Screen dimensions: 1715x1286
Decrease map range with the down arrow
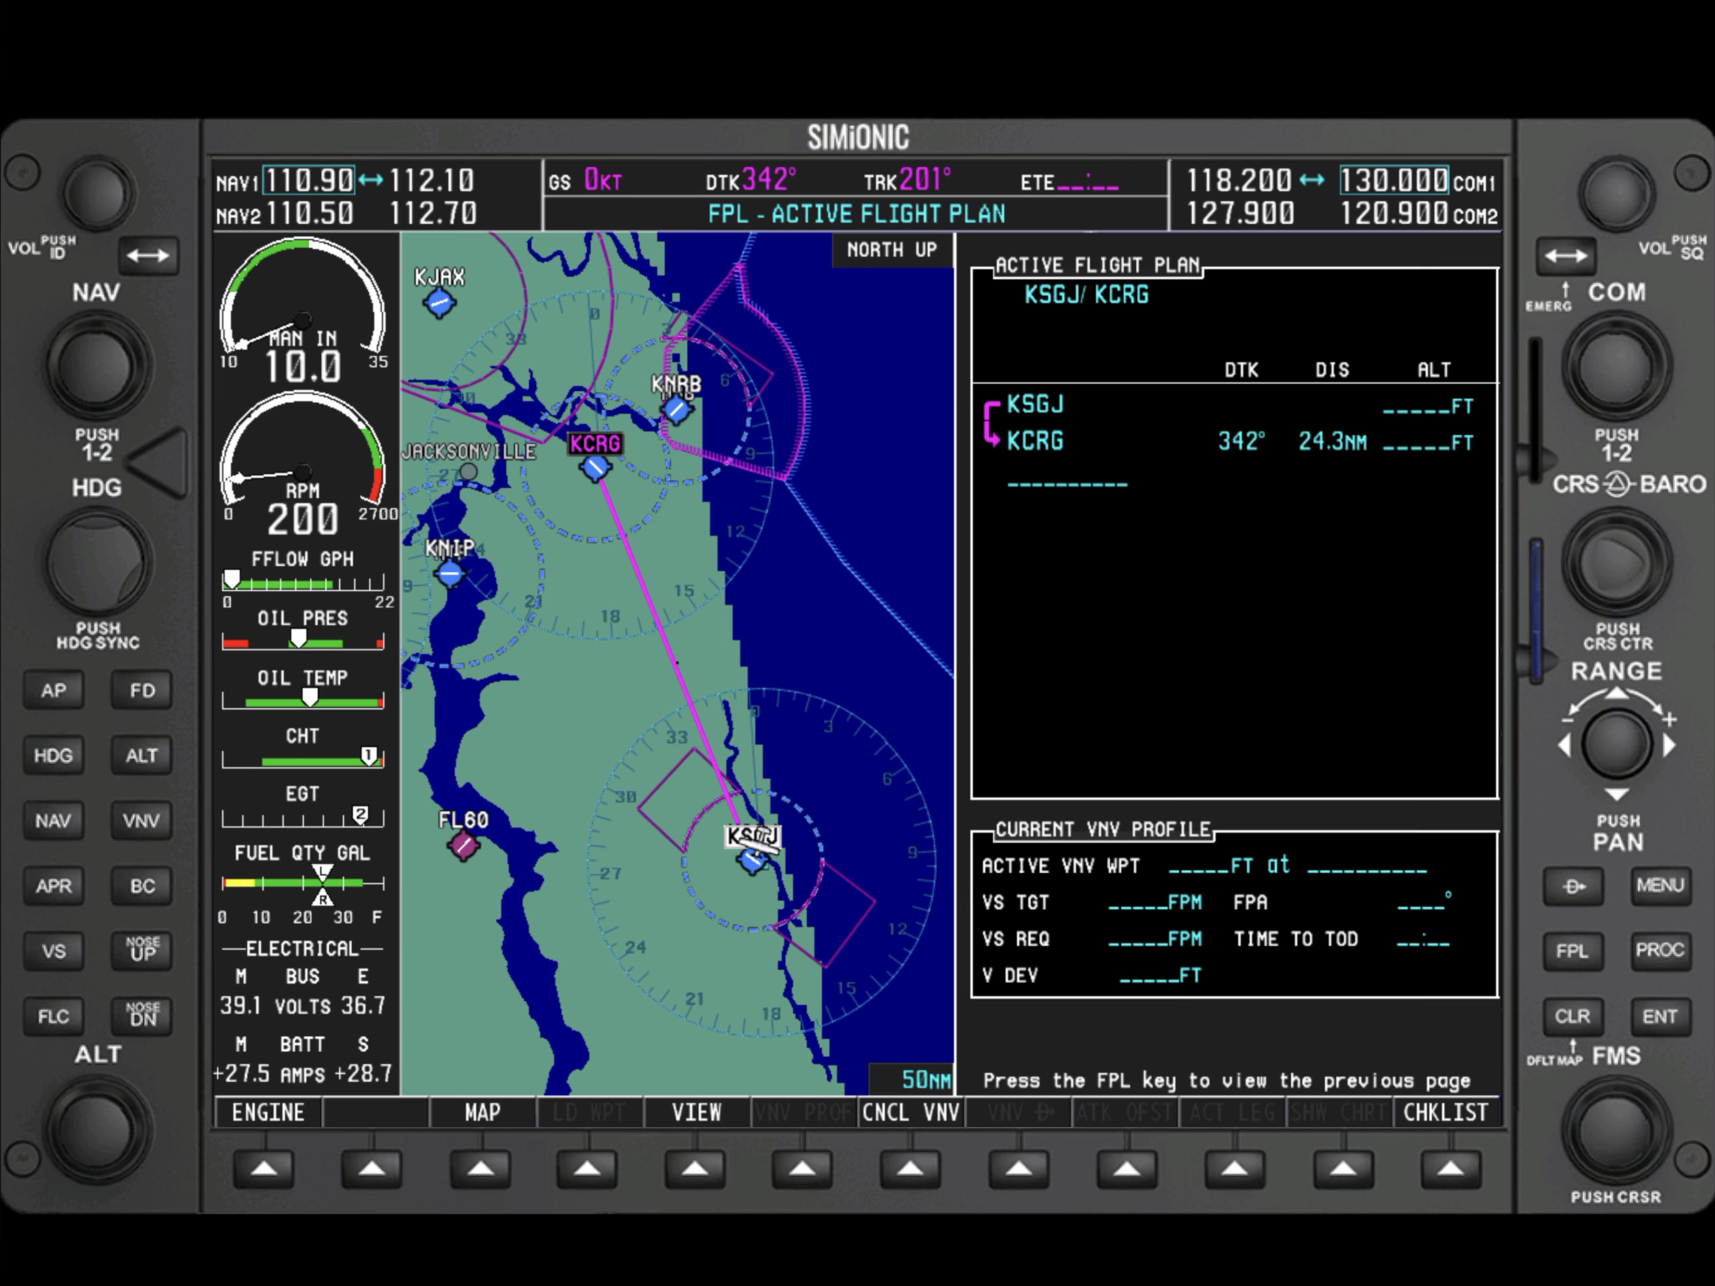pos(1617,794)
